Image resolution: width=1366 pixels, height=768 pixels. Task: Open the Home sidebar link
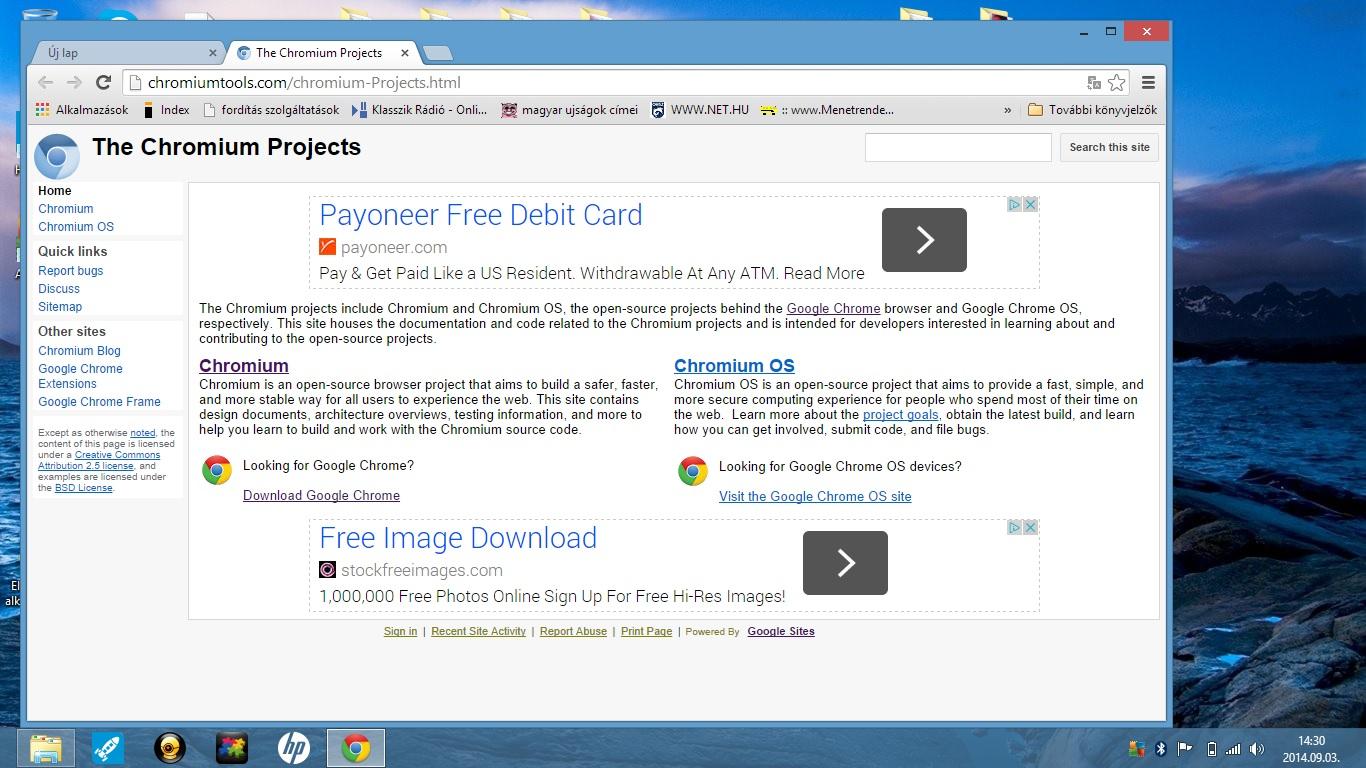click(55, 191)
